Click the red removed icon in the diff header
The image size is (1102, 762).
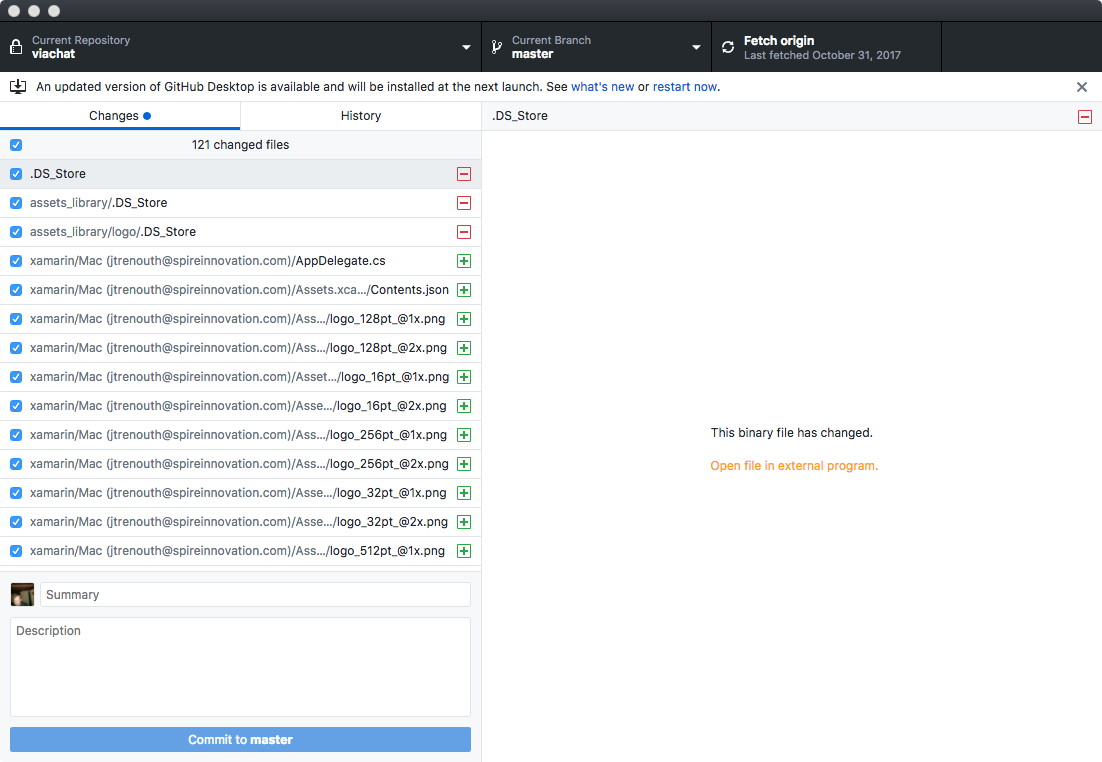coord(1085,117)
